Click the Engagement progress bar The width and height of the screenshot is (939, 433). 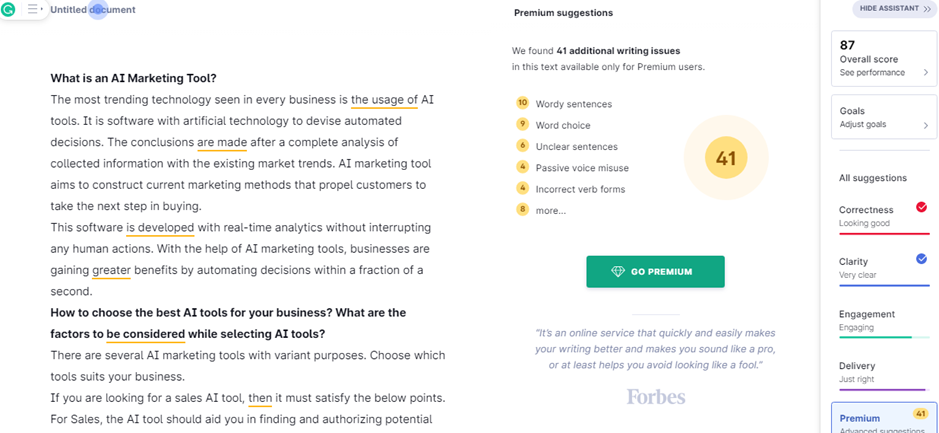[884, 337]
